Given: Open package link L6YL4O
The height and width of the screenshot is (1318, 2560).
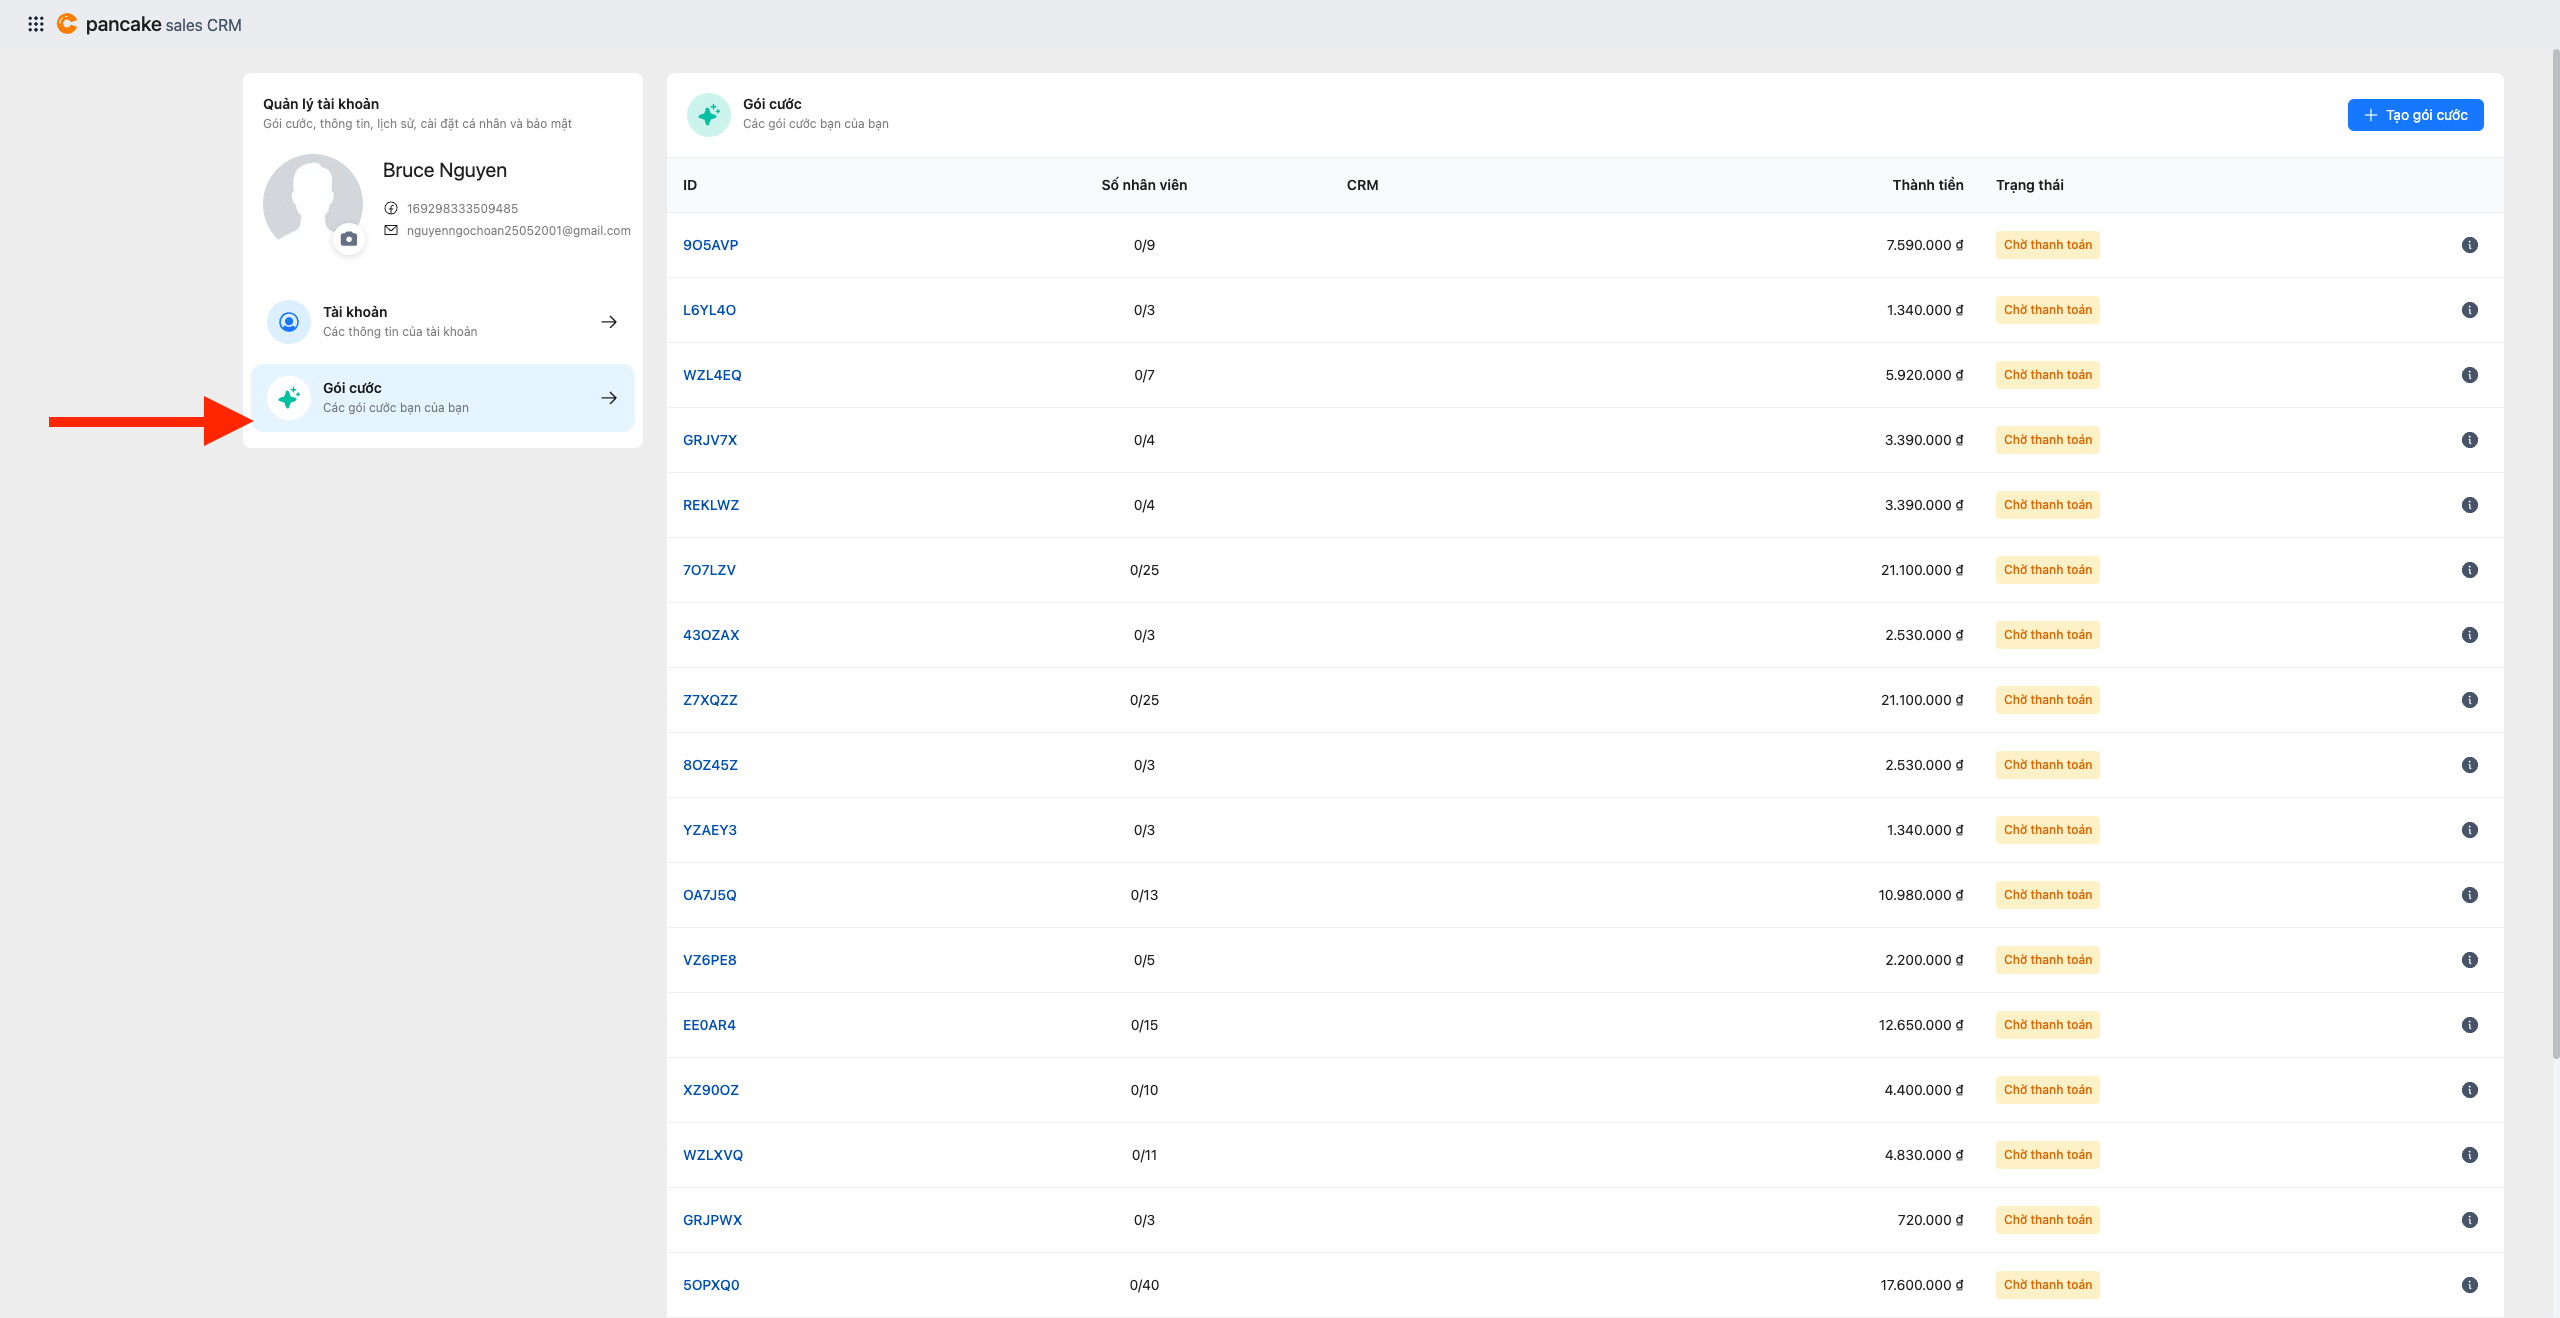Looking at the screenshot, I should pyautogui.click(x=709, y=310).
